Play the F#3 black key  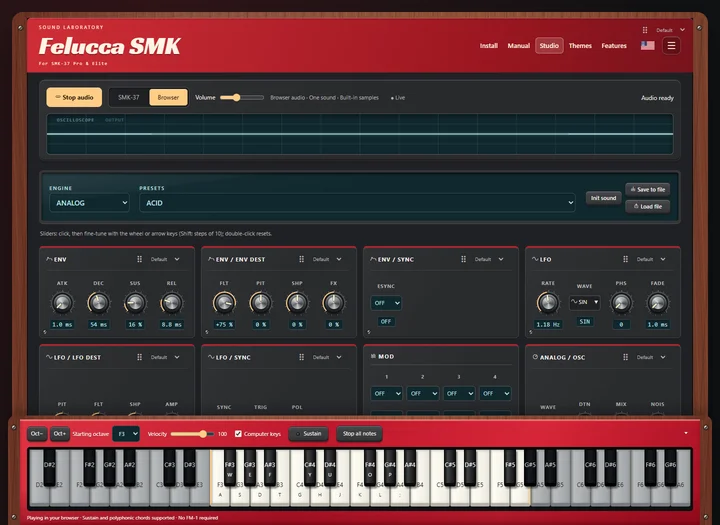click(x=230, y=468)
